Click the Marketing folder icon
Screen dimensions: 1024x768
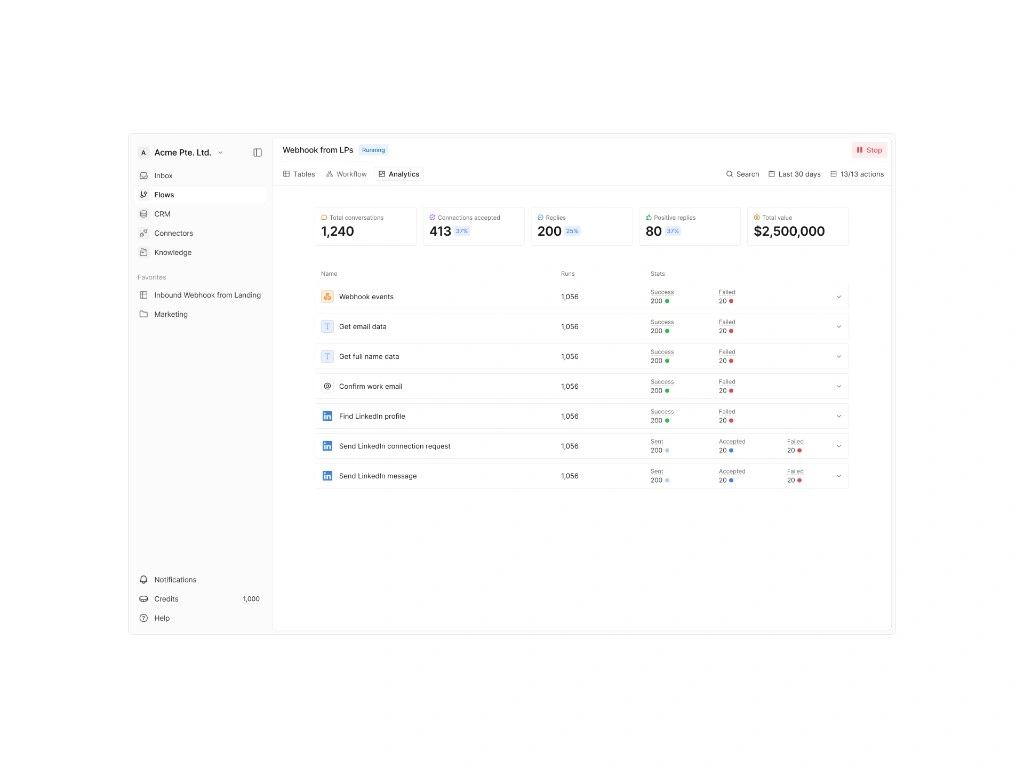(x=144, y=314)
